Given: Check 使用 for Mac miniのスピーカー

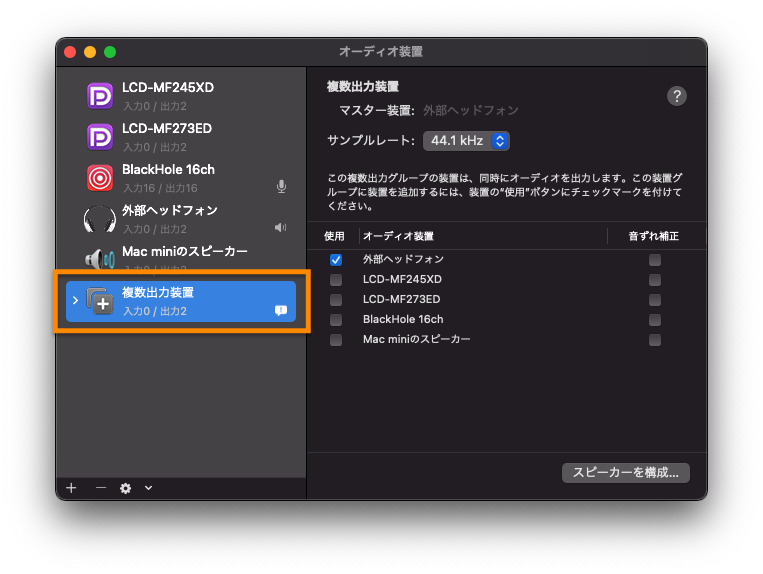Looking at the screenshot, I should pos(336,340).
